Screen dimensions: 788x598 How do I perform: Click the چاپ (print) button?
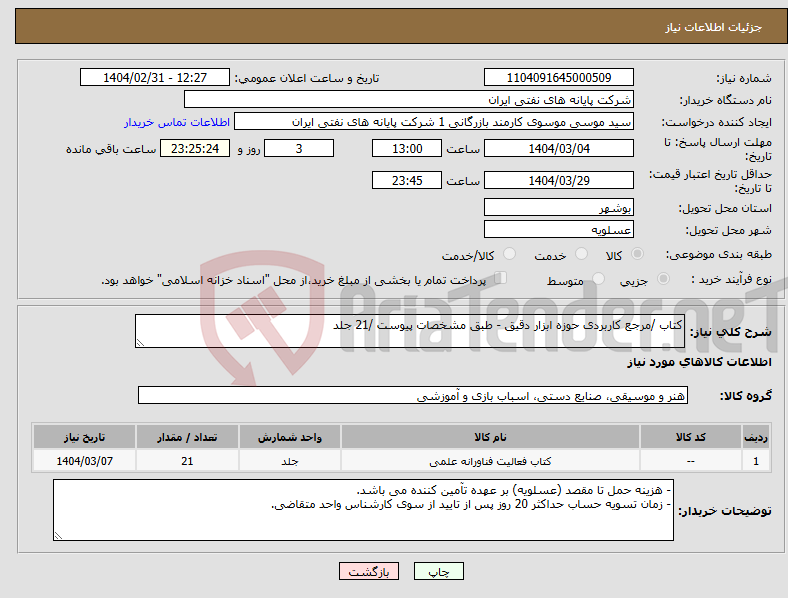coord(438,571)
